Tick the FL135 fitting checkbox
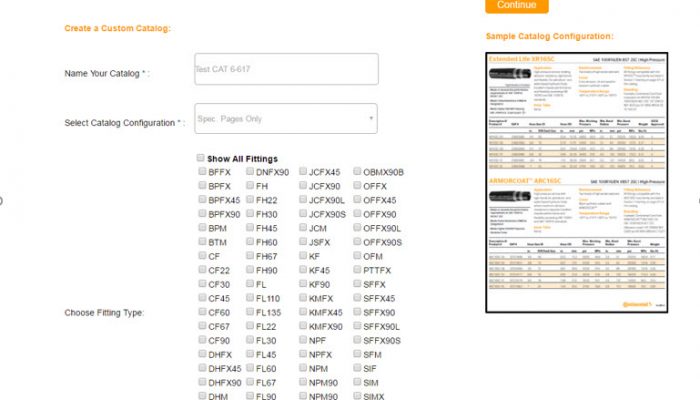The height and width of the screenshot is (400, 700). click(249, 312)
